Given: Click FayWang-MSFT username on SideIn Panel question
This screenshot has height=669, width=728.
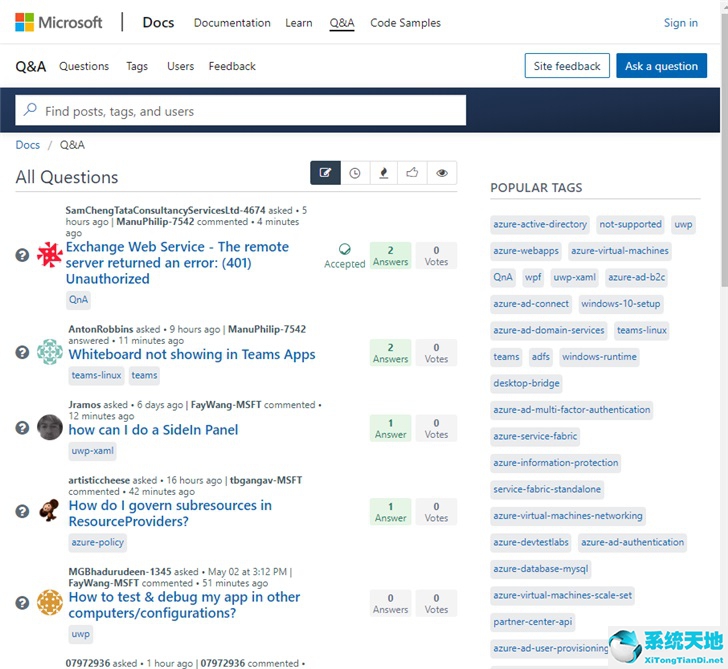Looking at the screenshot, I should pyautogui.click(x=226, y=404).
